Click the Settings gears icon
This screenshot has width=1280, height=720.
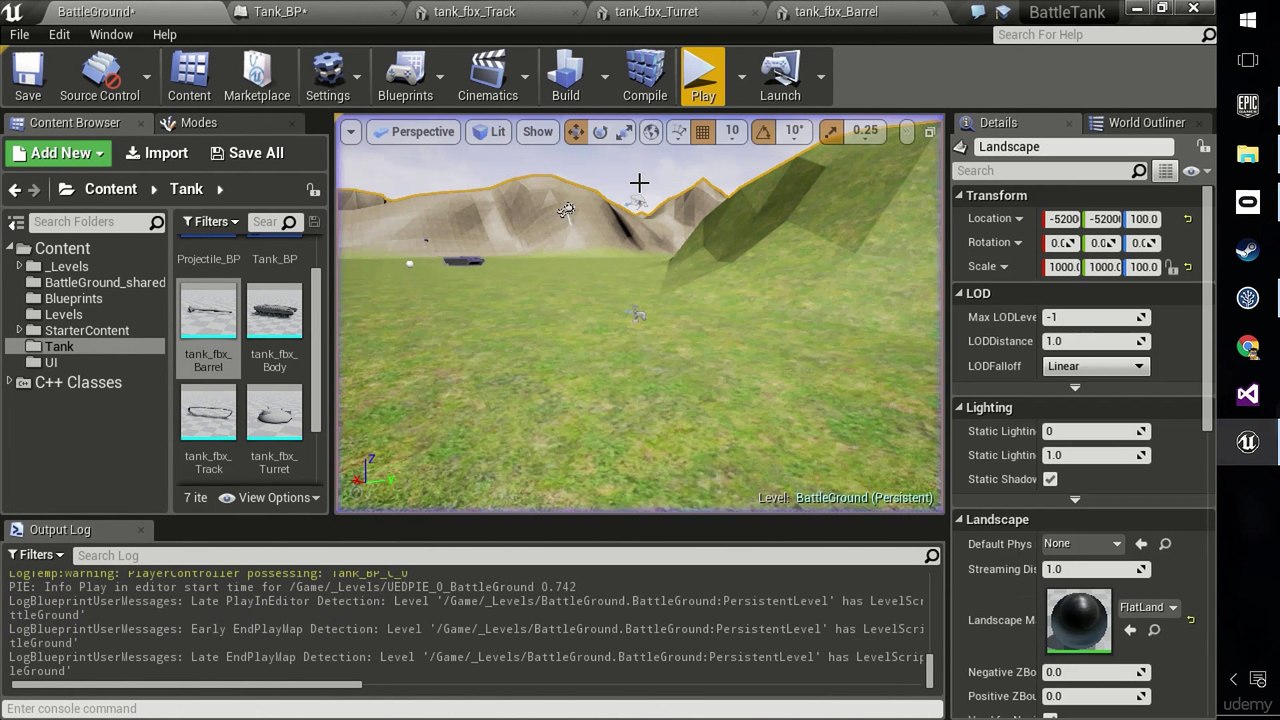[x=328, y=76]
